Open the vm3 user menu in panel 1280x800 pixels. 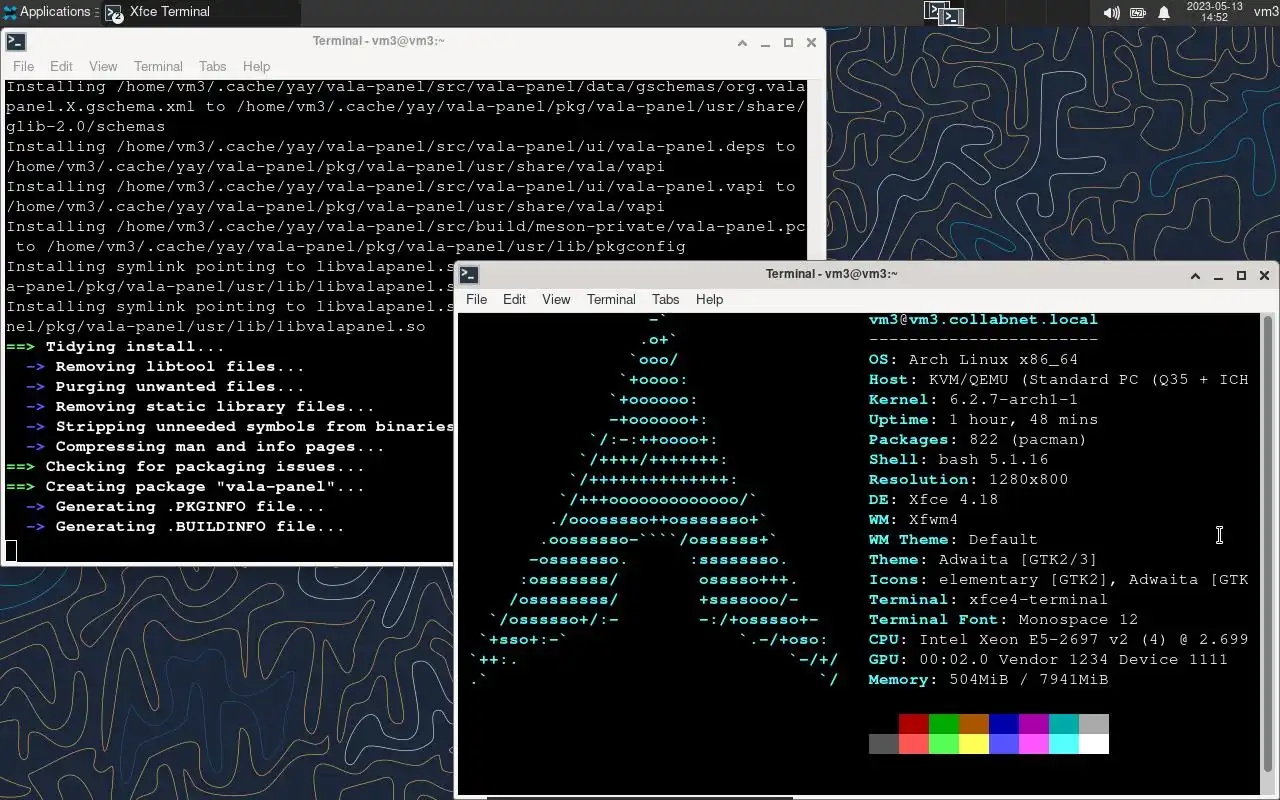point(1266,12)
